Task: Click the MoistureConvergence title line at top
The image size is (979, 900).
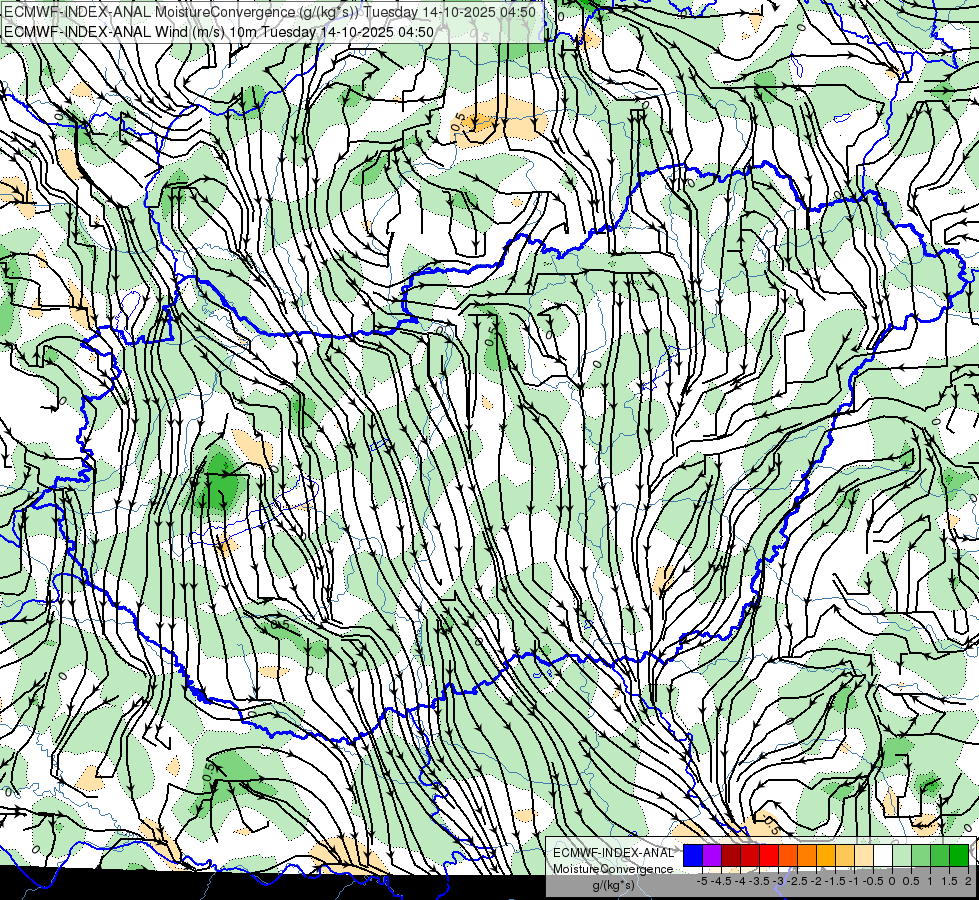Action: (270, 12)
